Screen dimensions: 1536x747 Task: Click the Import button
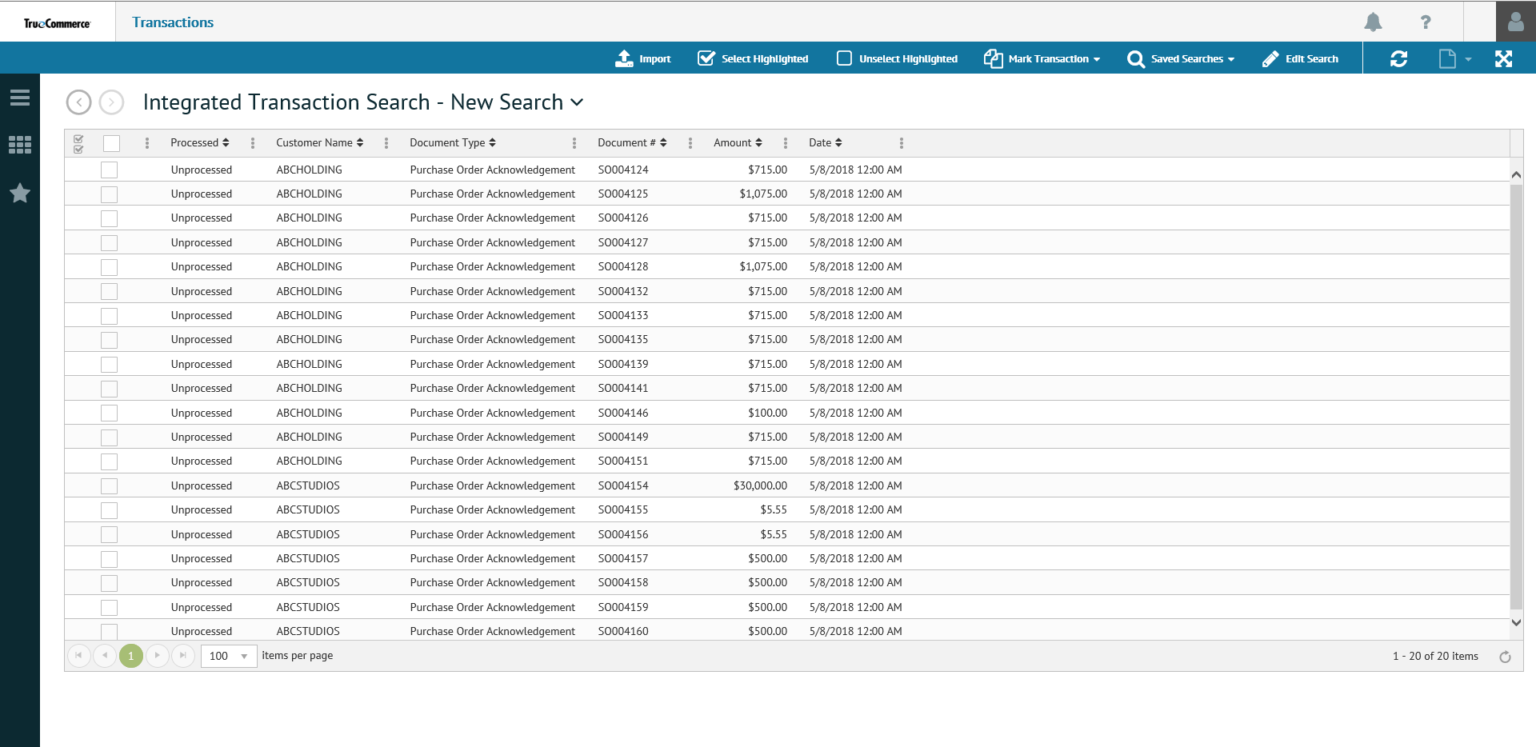tap(643, 59)
